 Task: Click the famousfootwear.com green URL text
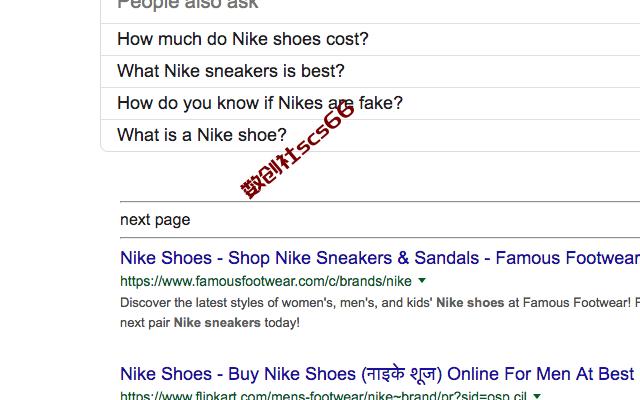point(266,281)
